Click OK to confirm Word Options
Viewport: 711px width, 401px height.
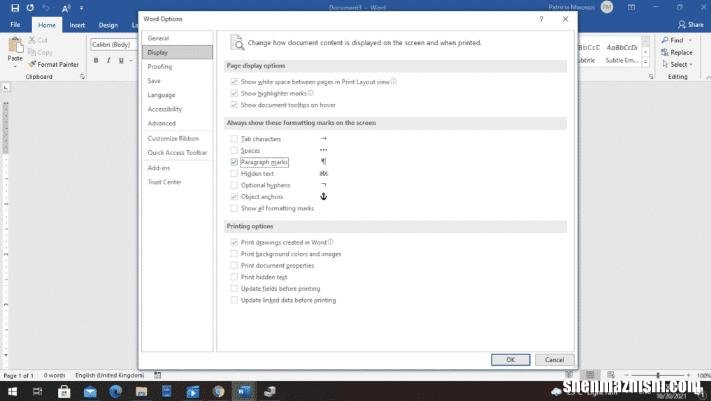pos(511,360)
